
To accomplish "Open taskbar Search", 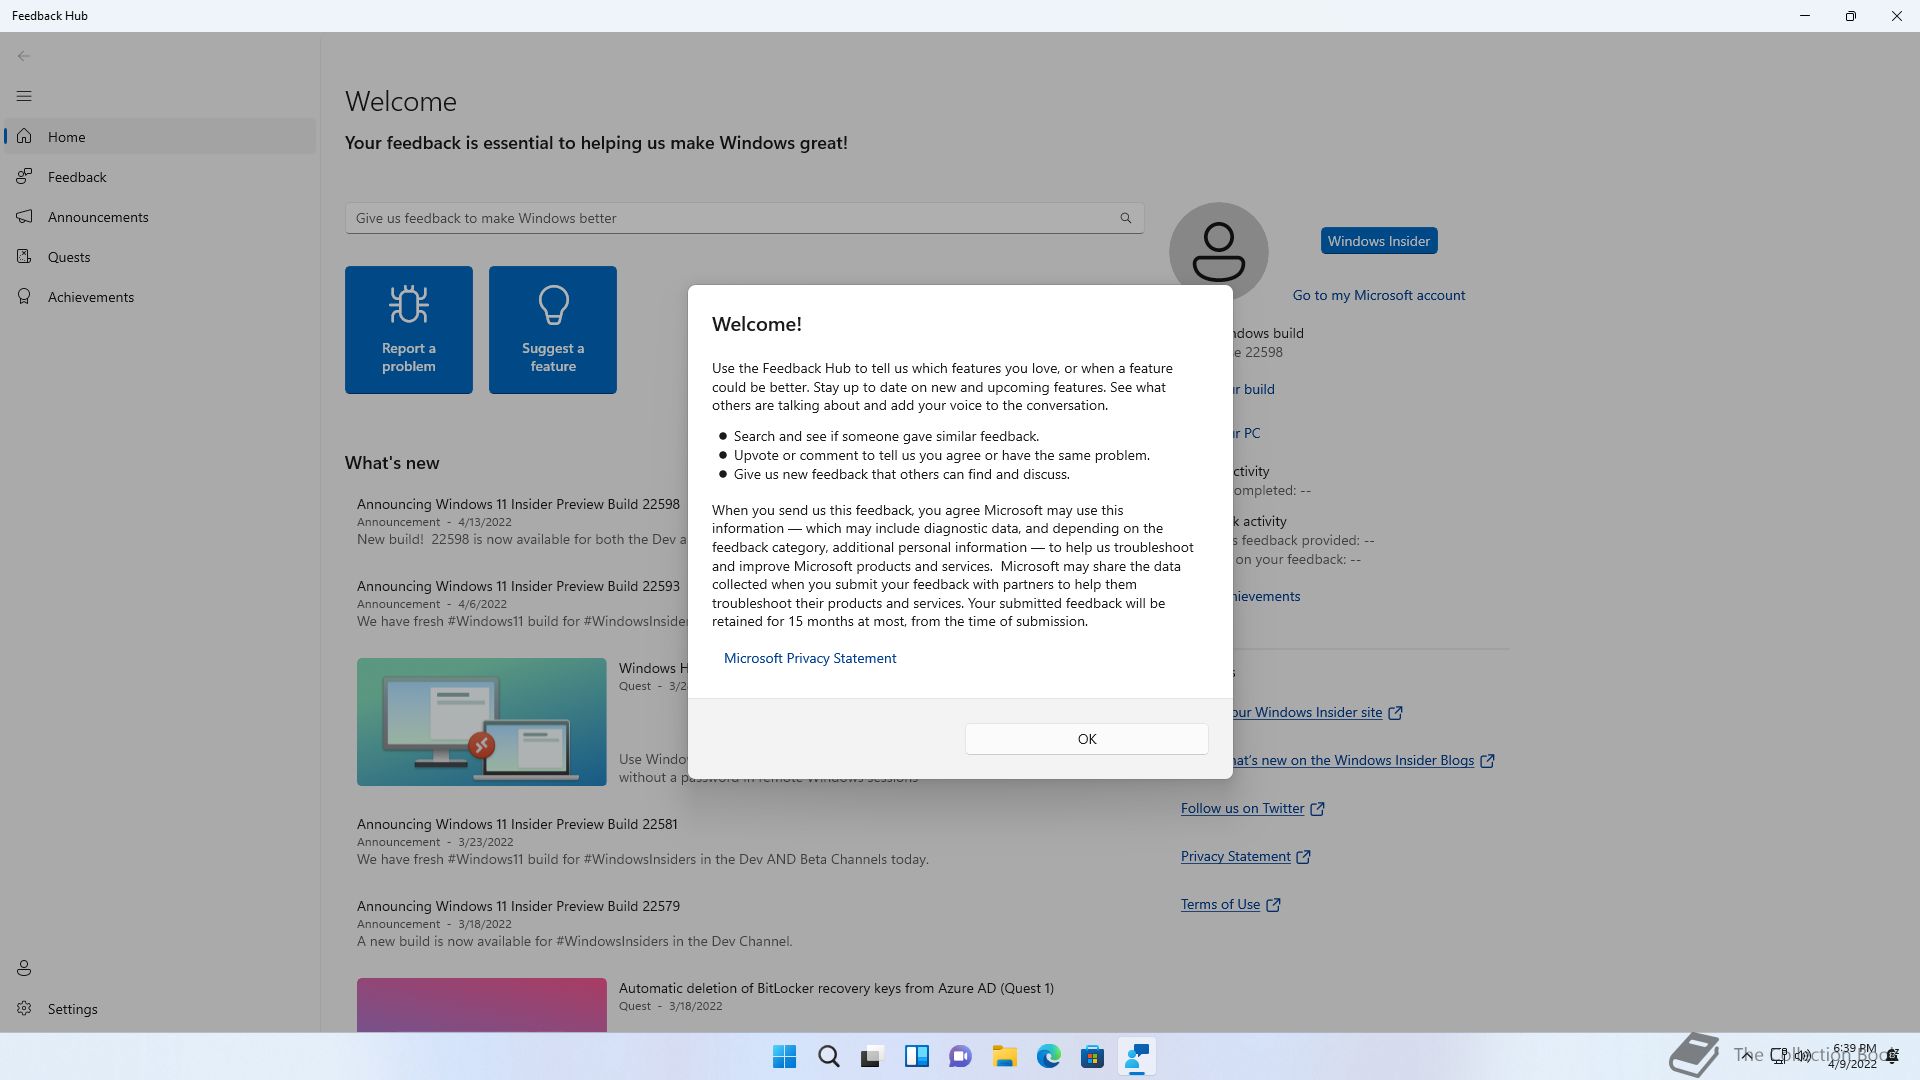I will 829,1056.
